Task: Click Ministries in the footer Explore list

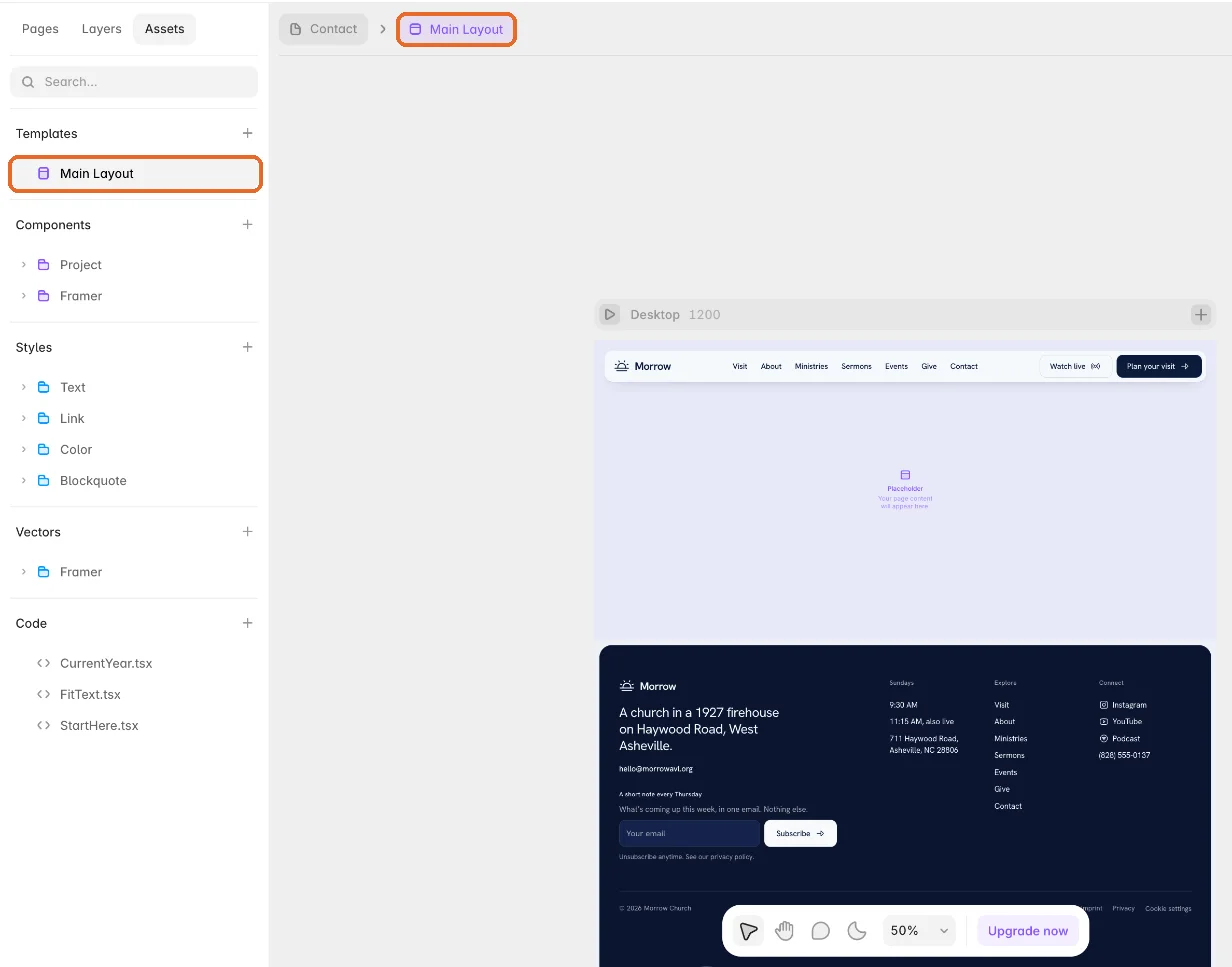Action: (x=1011, y=738)
